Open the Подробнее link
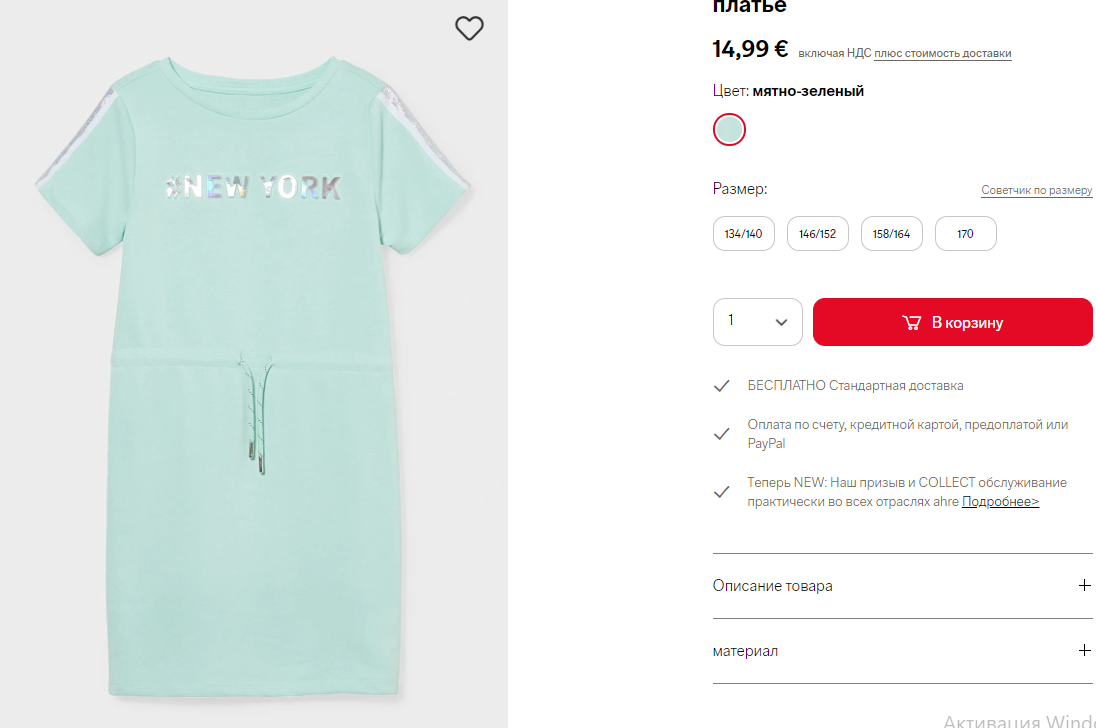Viewport: 1096px width, 728px height. (1000, 502)
